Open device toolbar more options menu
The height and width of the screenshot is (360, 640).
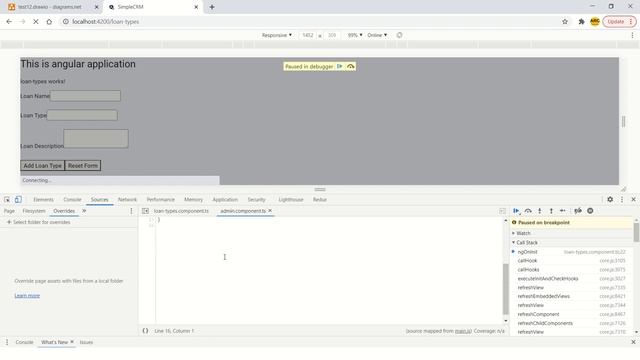(632, 35)
